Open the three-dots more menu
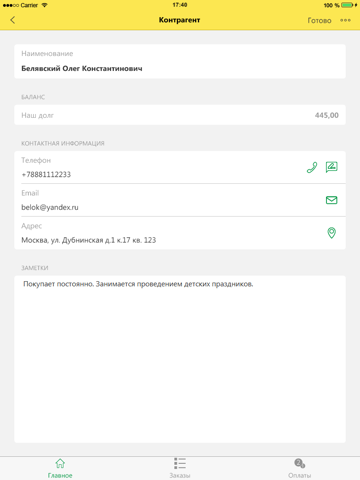 pyautogui.click(x=345, y=20)
